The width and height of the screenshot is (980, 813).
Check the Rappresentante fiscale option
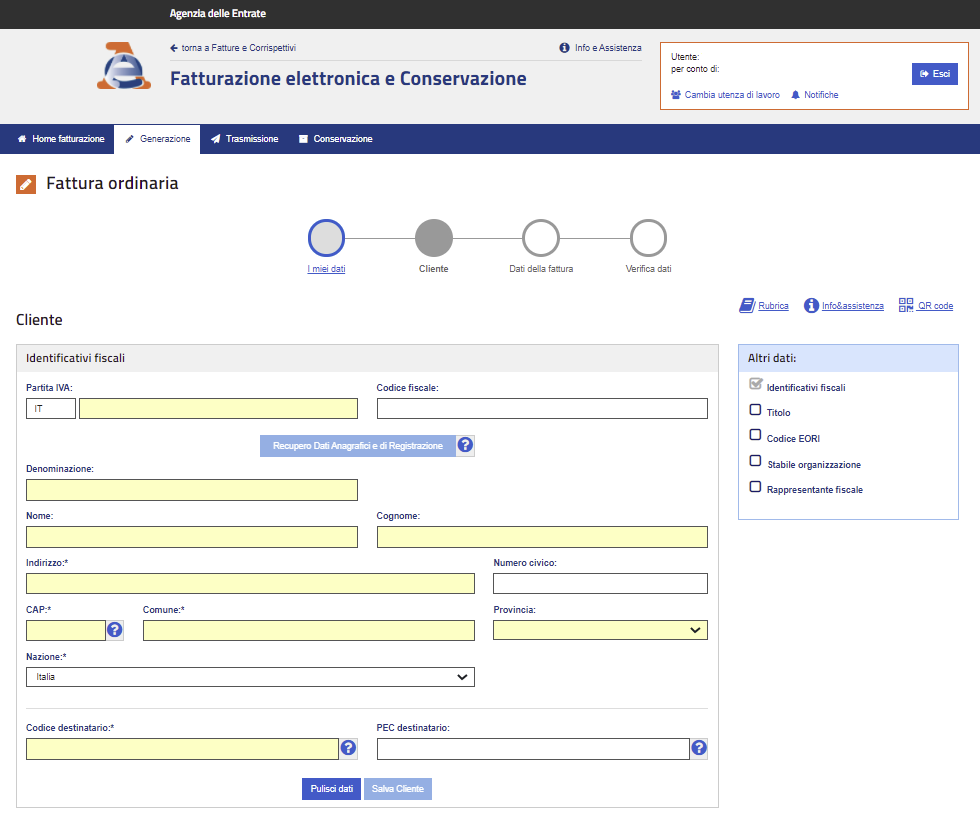pos(755,487)
